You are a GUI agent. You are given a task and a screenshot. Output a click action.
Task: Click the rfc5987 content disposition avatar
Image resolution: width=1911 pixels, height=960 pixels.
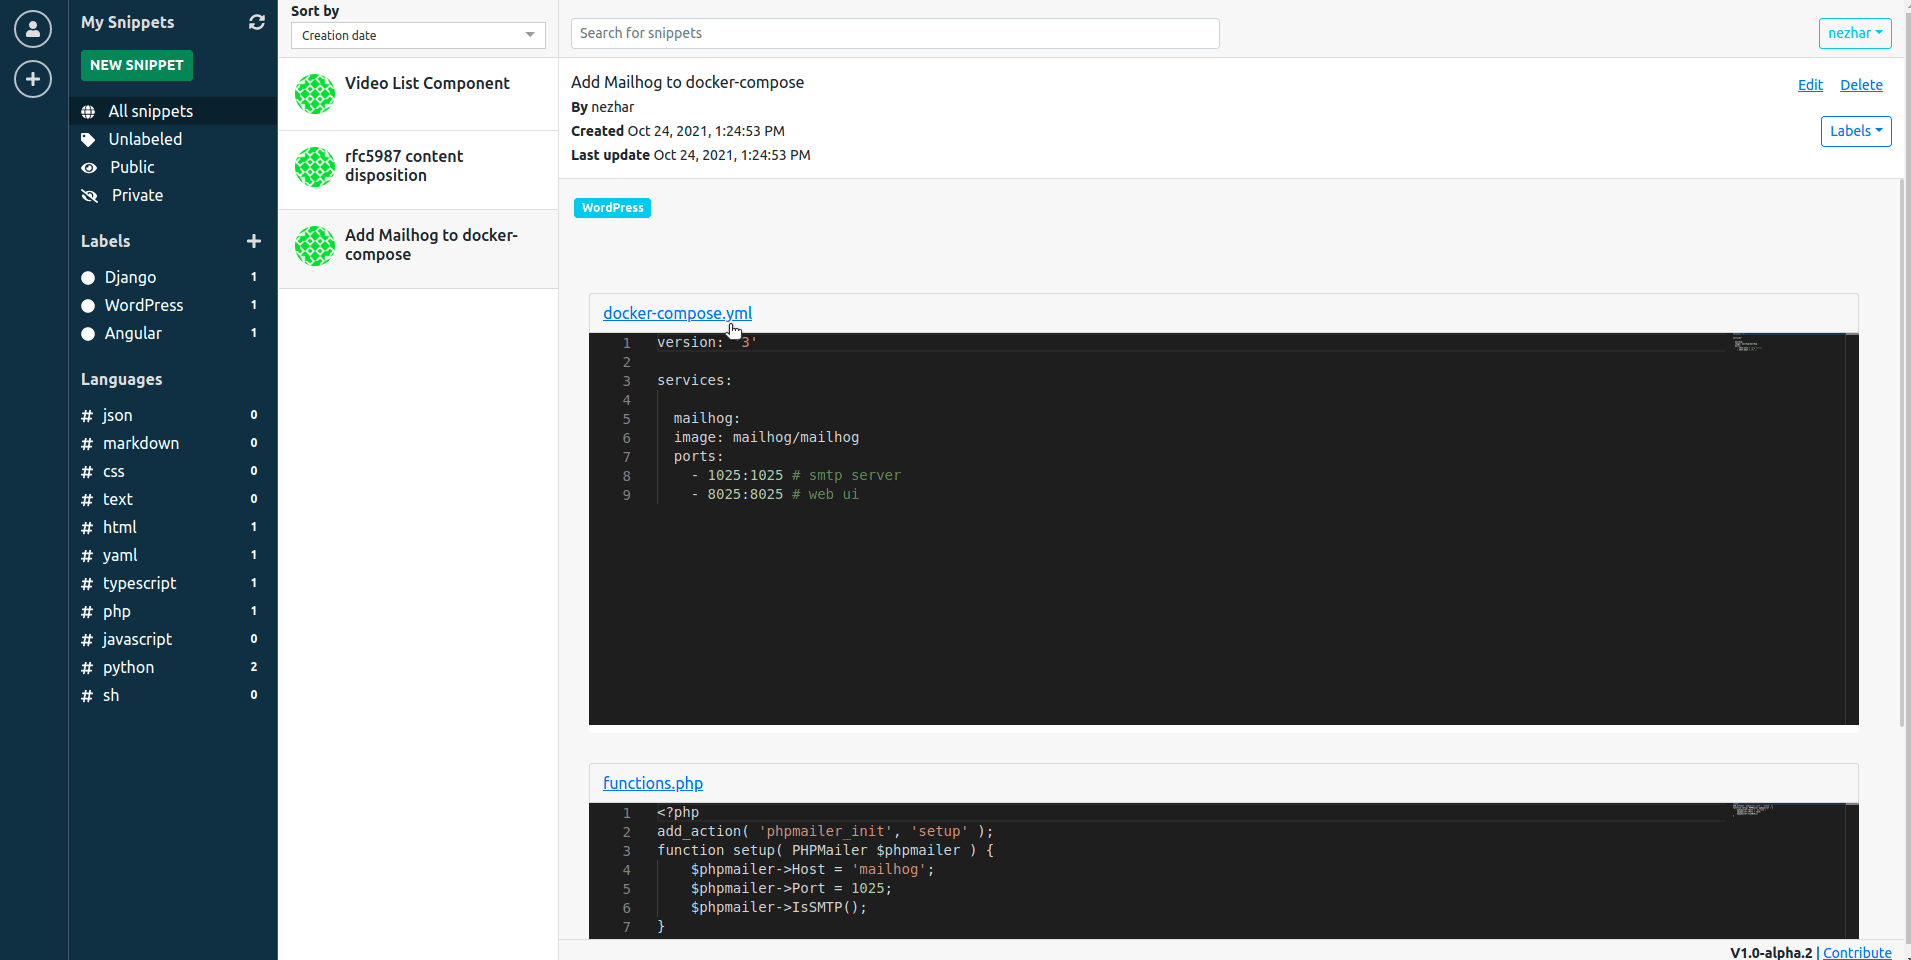click(315, 167)
